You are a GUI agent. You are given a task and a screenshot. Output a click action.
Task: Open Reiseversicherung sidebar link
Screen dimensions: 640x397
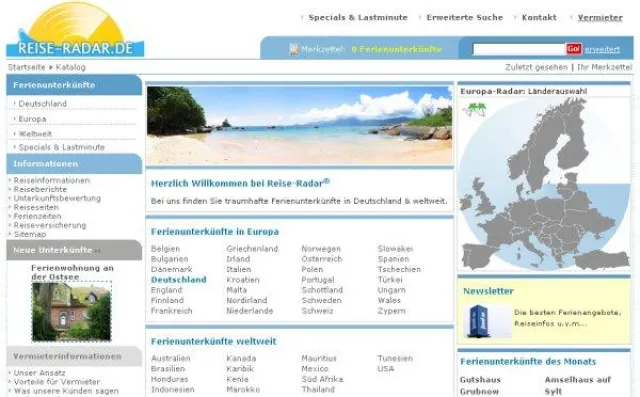coord(50,225)
